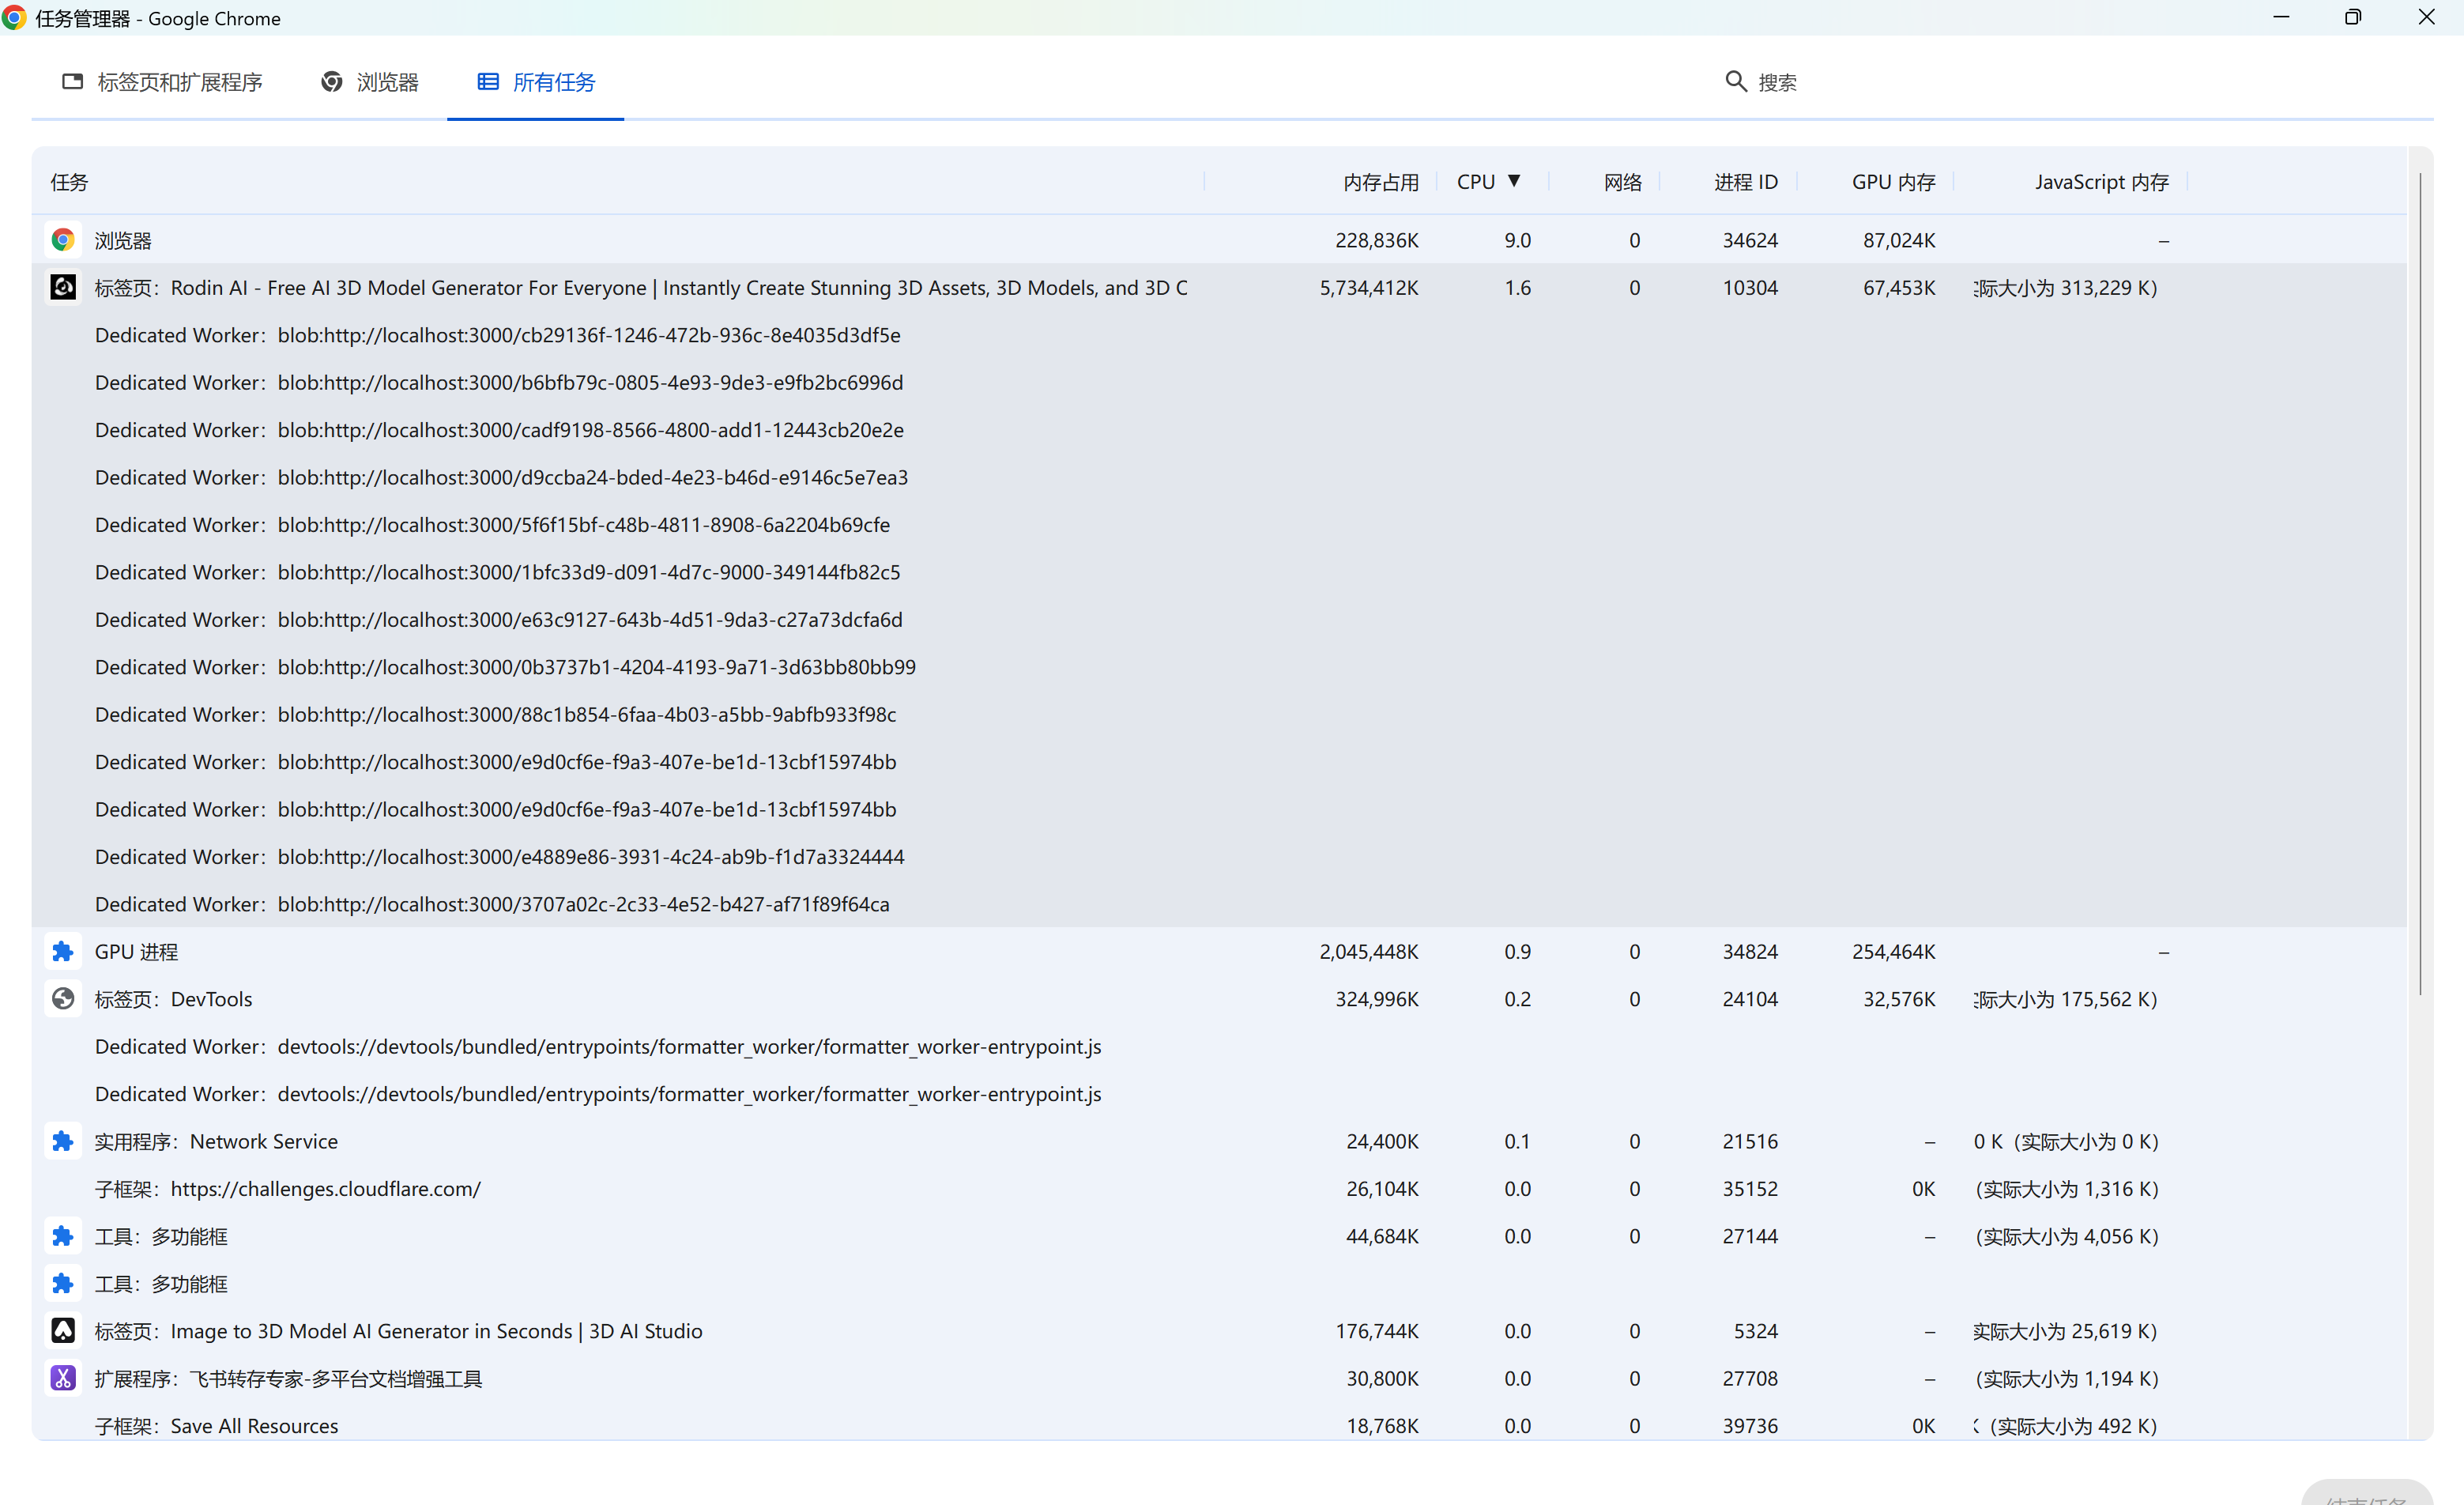Click process ID 10304 cell

[x=1750, y=288]
